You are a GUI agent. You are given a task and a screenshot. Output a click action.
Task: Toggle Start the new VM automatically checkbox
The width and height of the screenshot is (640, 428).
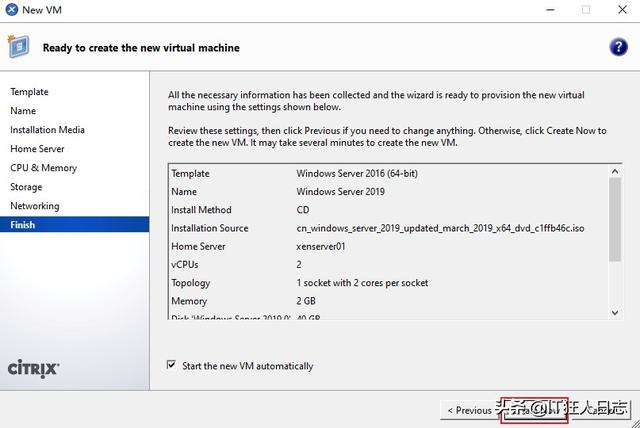pos(171,365)
